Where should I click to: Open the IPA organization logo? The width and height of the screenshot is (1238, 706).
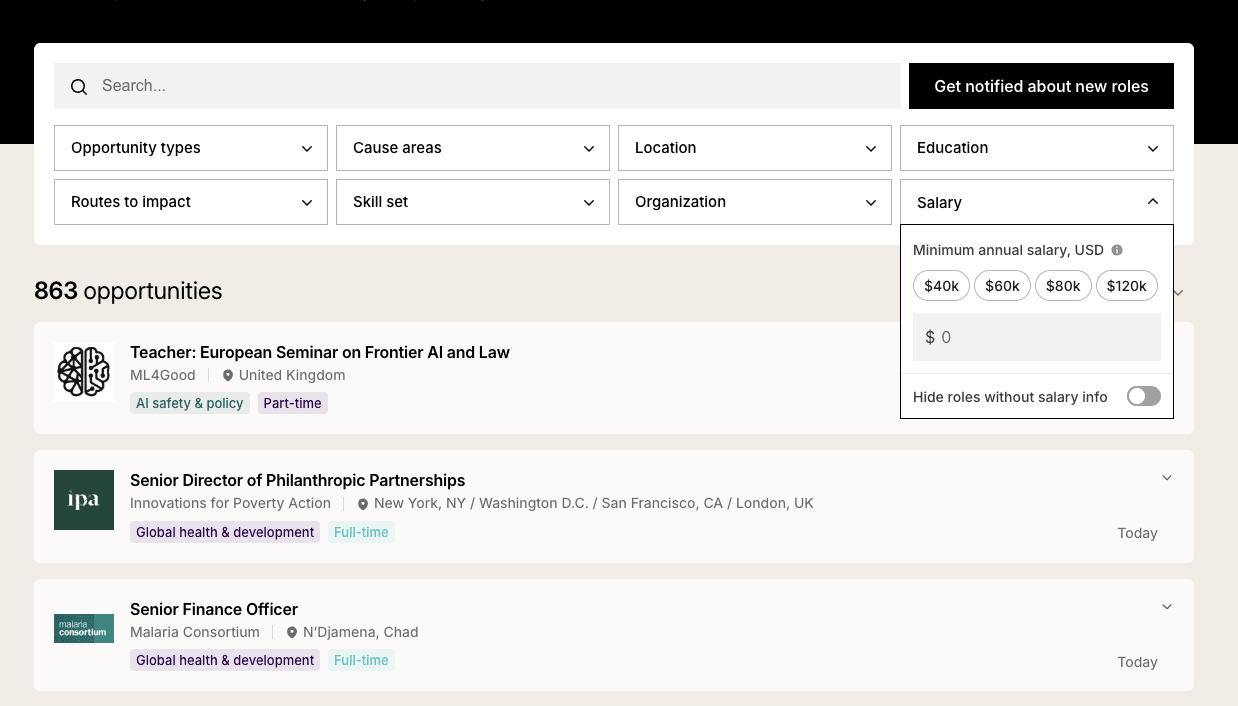click(x=84, y=500)
